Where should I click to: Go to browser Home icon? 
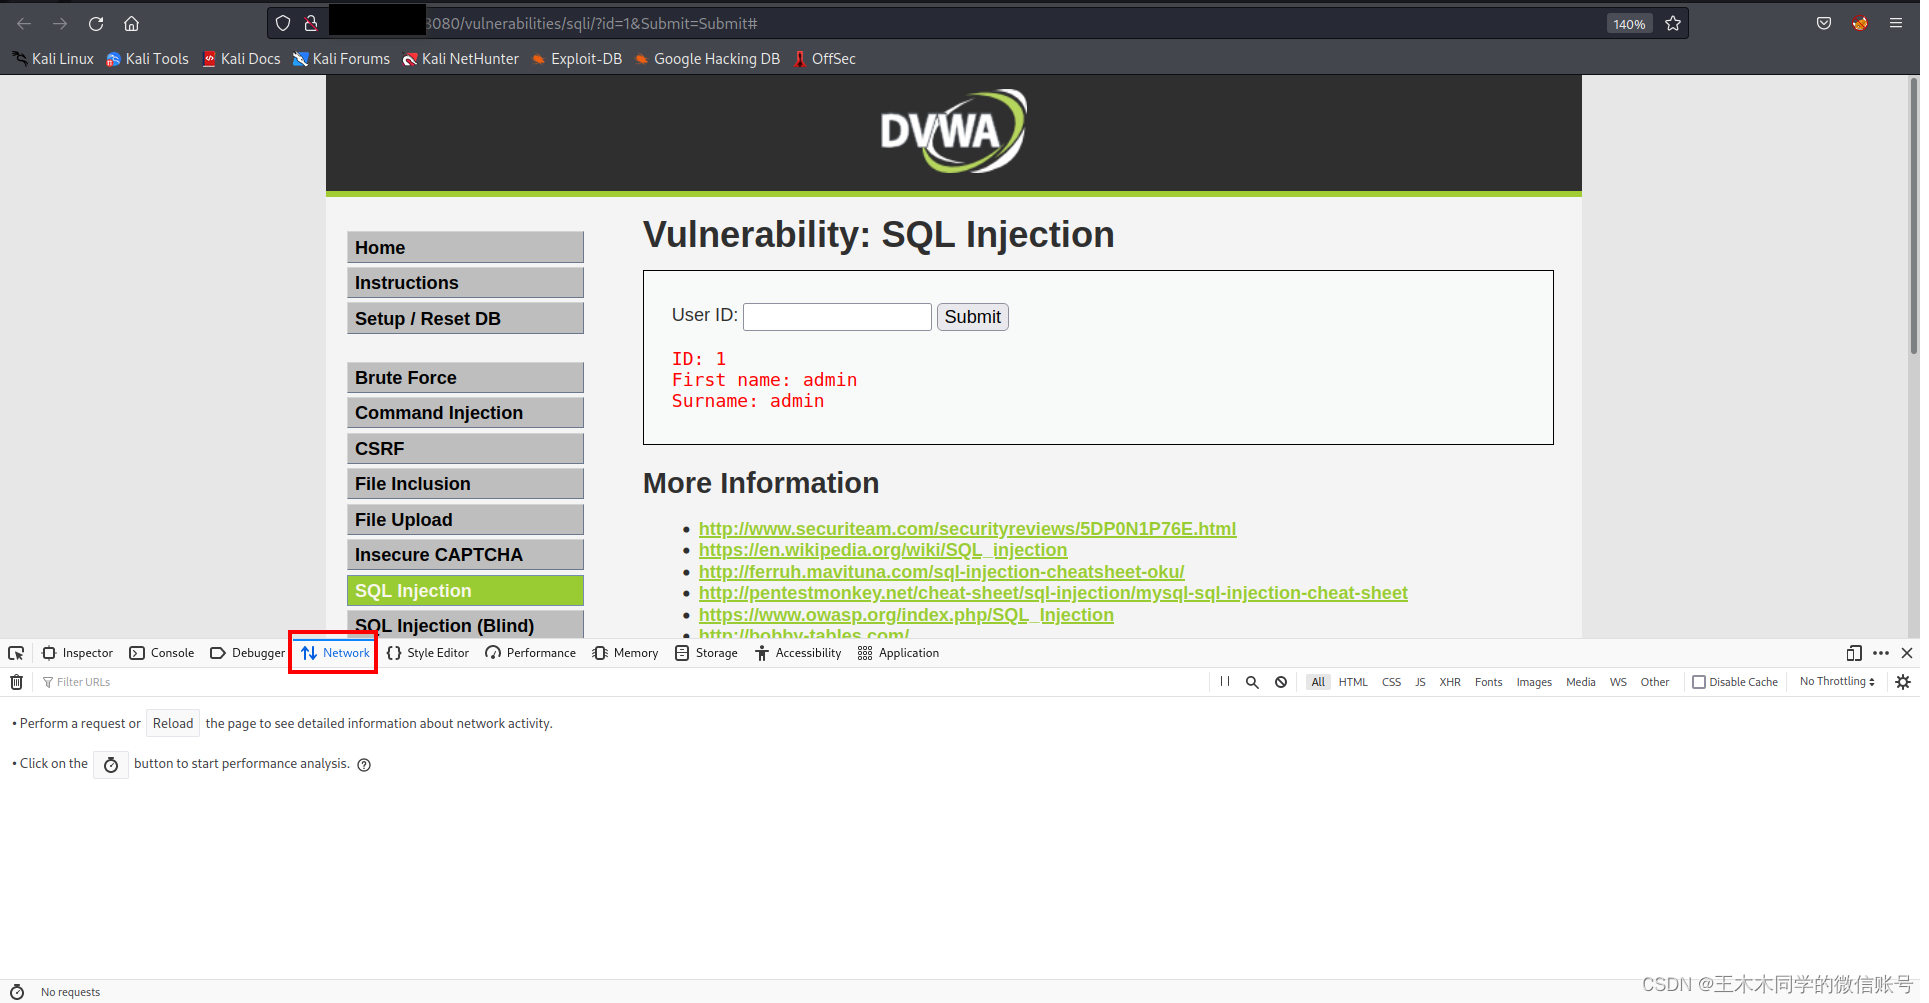[x=131, y=23]
